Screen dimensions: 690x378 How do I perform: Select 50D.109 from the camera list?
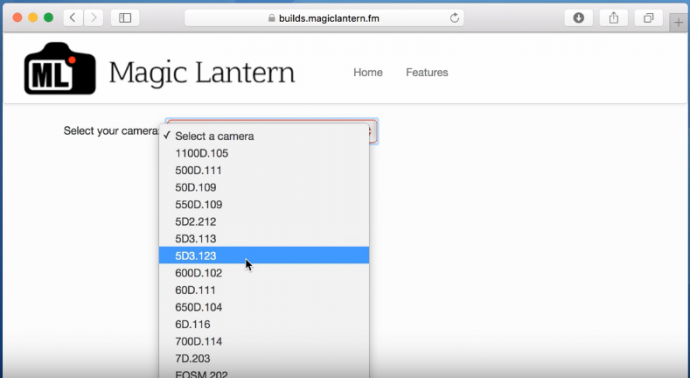click(264, 187)
